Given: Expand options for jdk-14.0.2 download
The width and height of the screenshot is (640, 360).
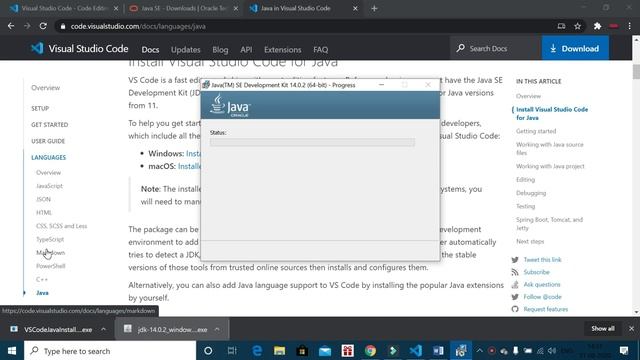Looking at the screenshot, I should 217,329.
